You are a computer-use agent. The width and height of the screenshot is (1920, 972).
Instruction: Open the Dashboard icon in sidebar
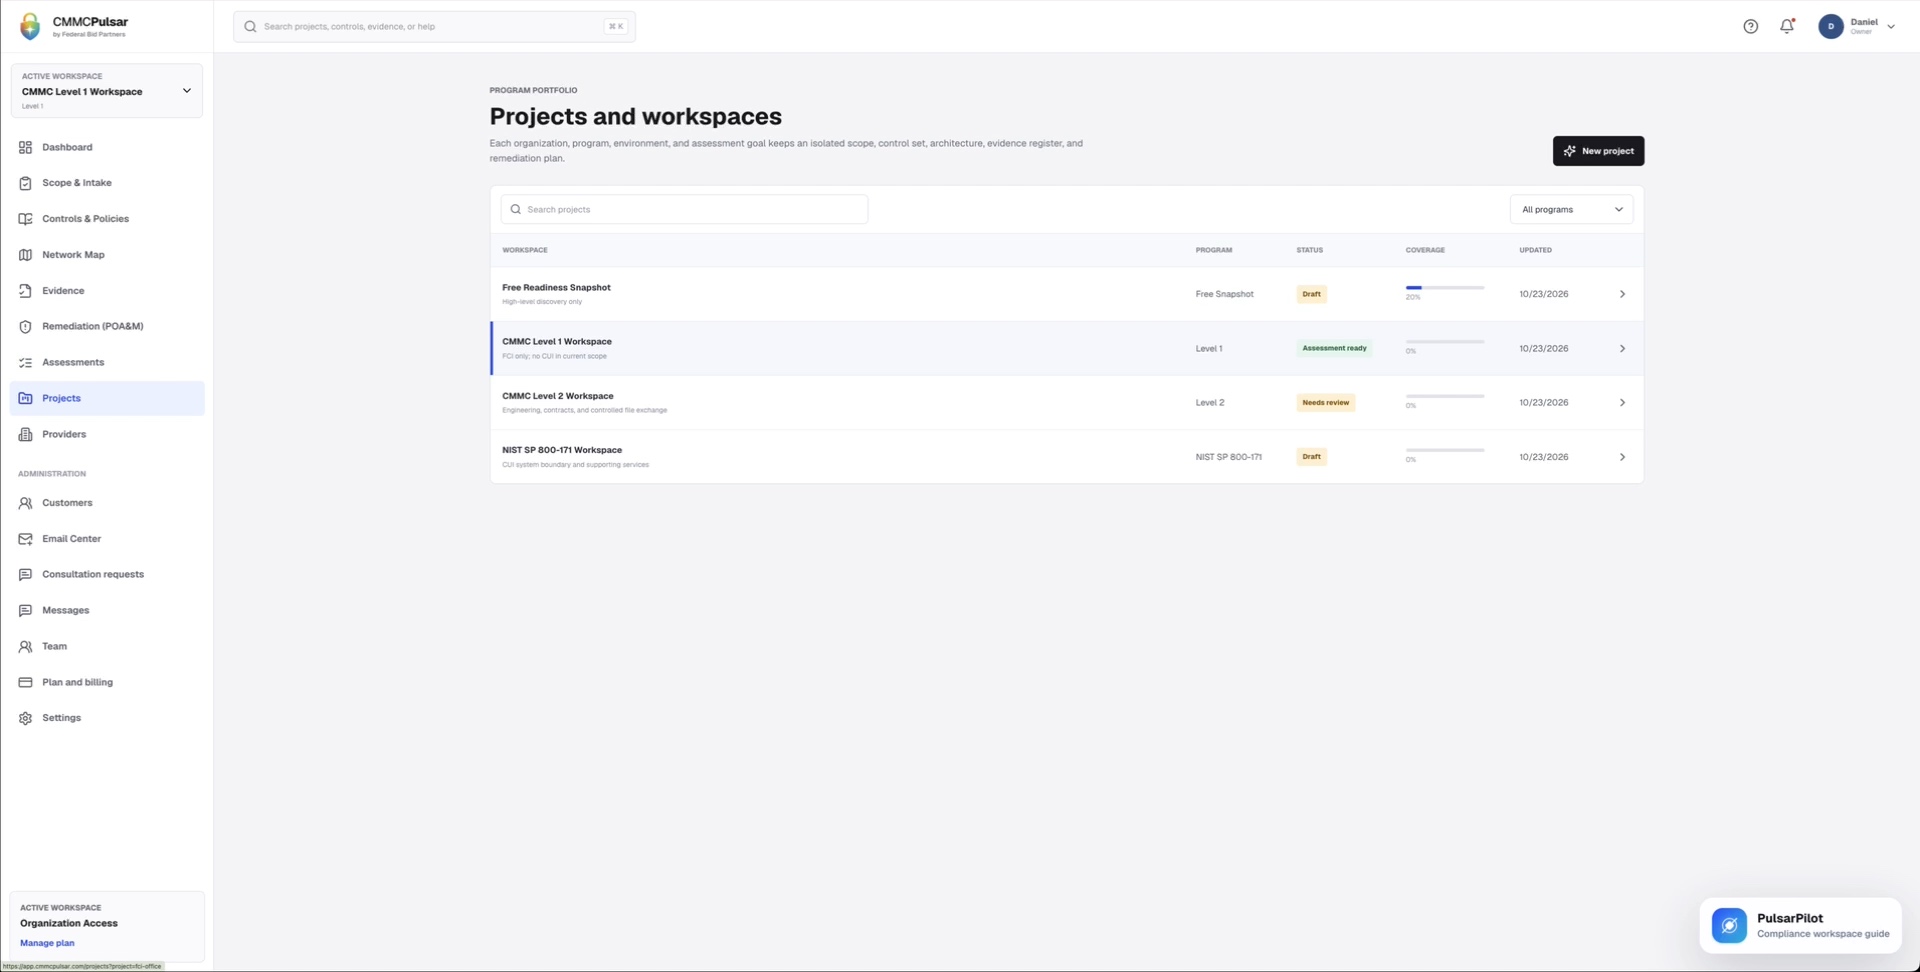[x=25, y=147]
